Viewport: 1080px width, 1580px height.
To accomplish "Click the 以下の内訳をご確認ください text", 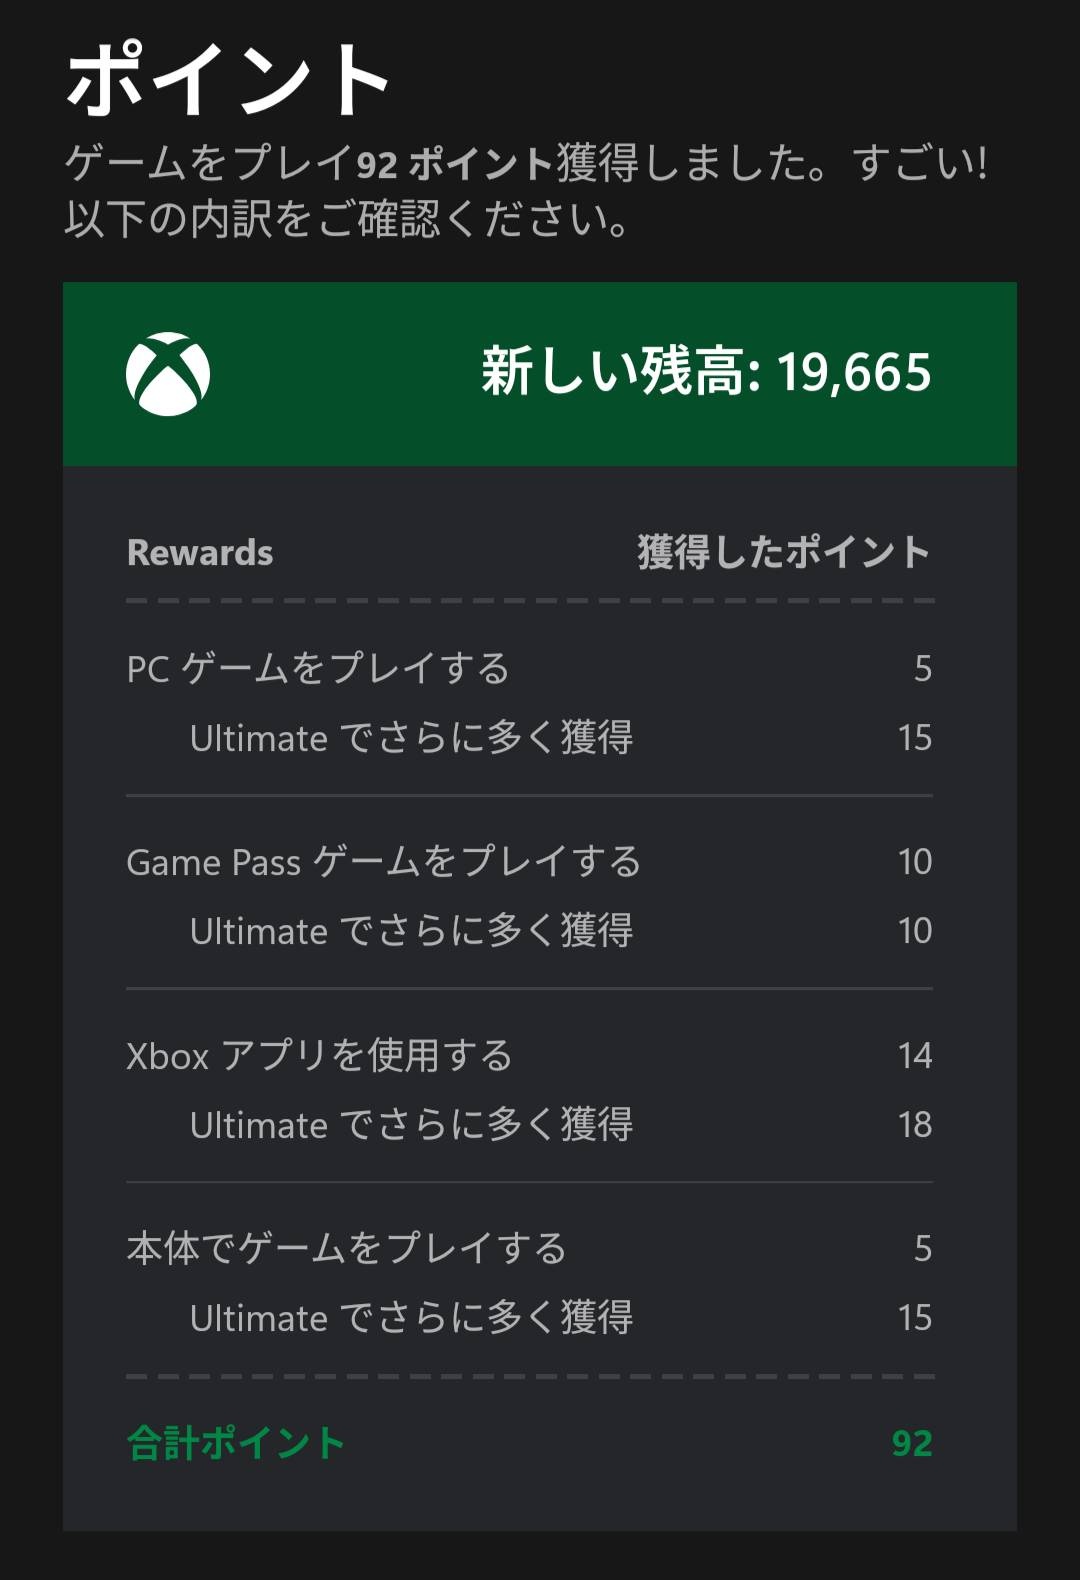I will [347, 220].
